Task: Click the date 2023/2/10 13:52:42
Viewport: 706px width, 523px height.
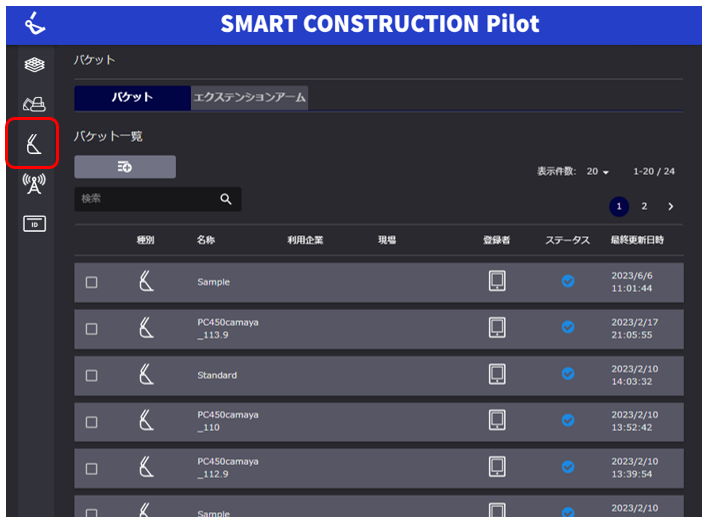Action: tap(634, 421)
